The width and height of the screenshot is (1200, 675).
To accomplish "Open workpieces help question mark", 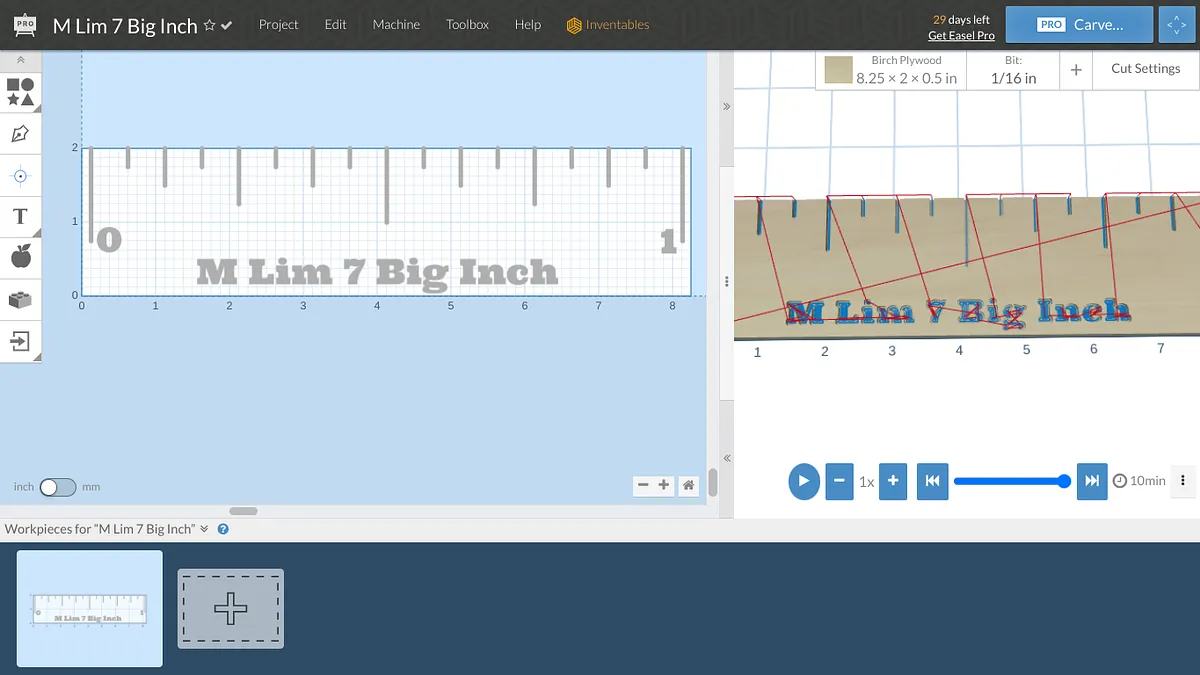I will coord(223,529).
